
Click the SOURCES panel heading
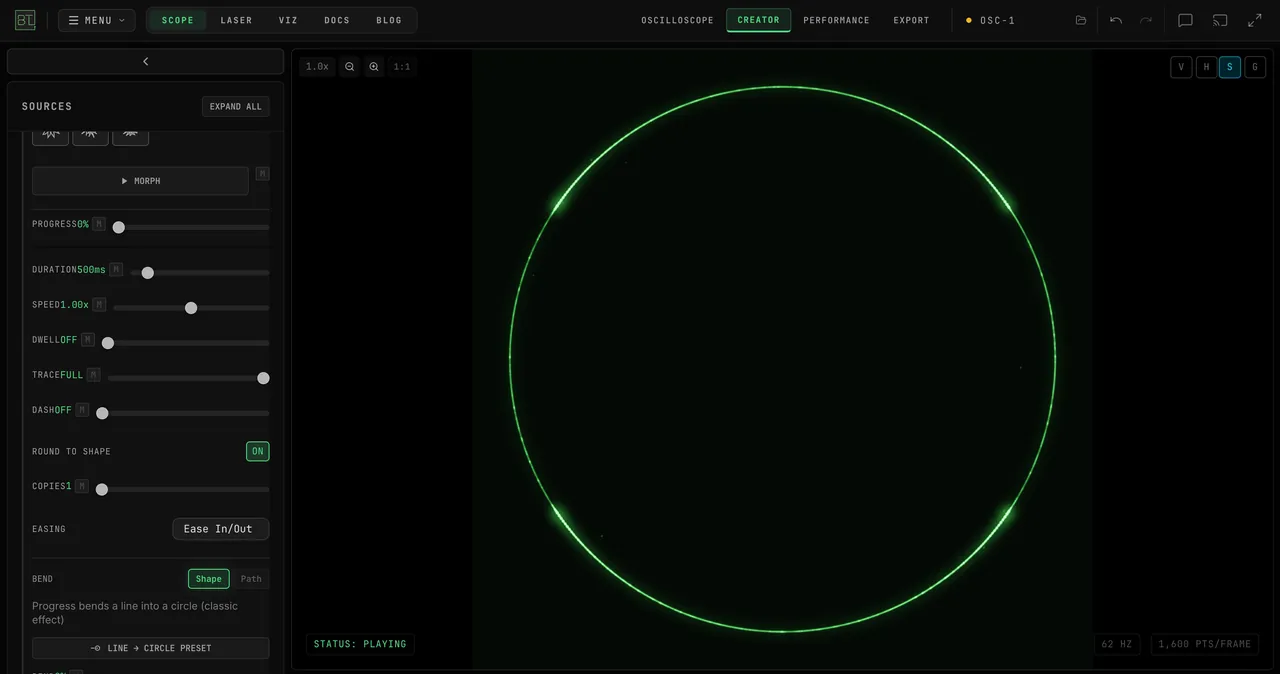47,106
